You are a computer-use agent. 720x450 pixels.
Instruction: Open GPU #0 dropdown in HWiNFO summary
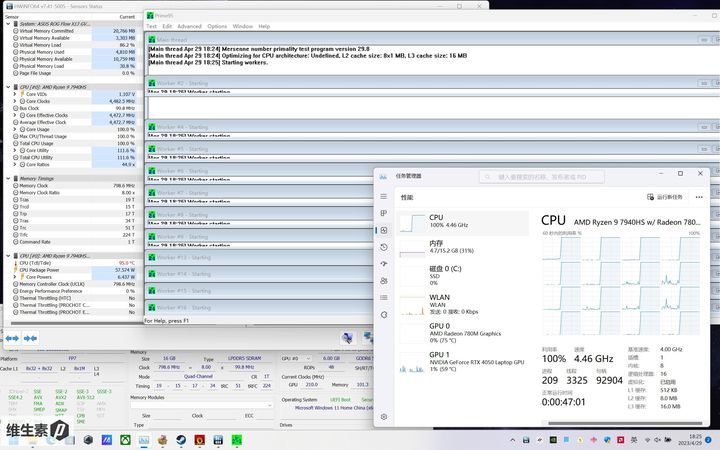point(298,359)
